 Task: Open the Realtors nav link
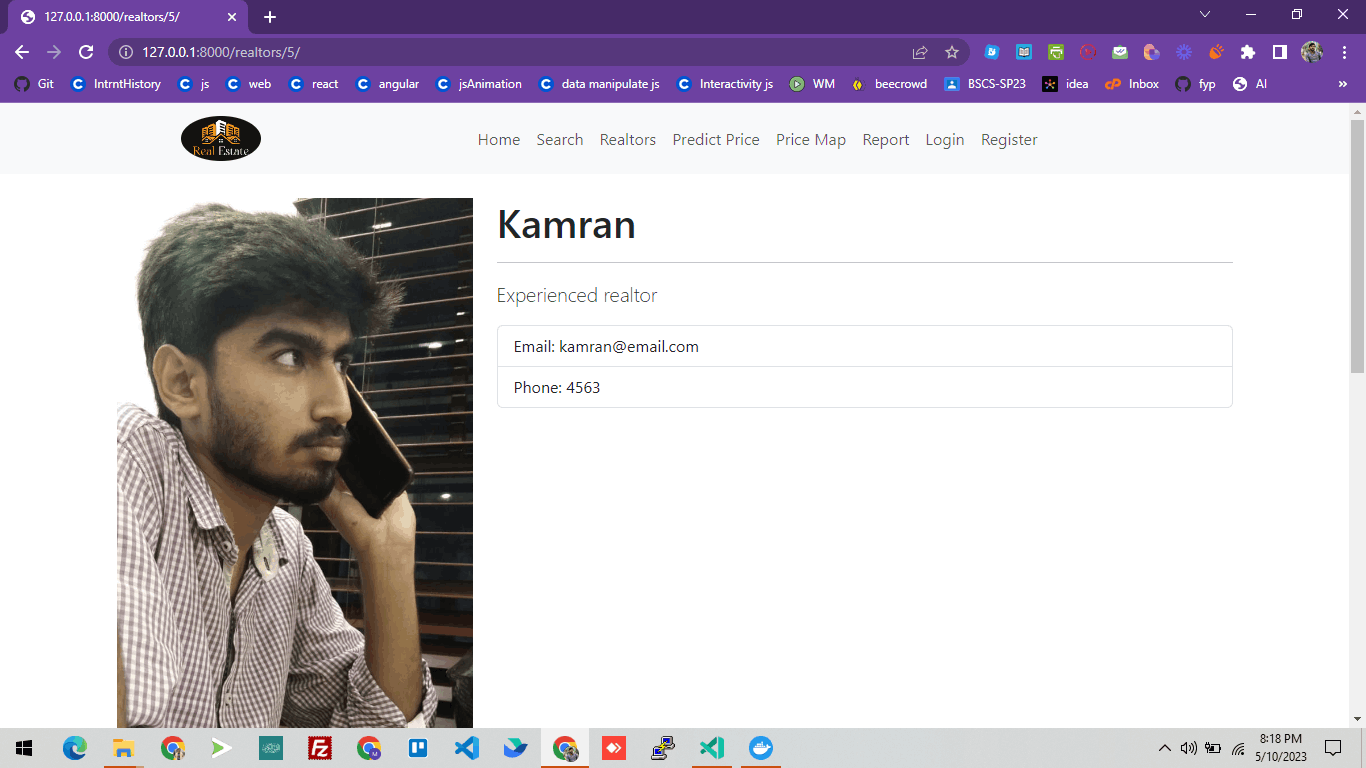[x=628, y=140]
